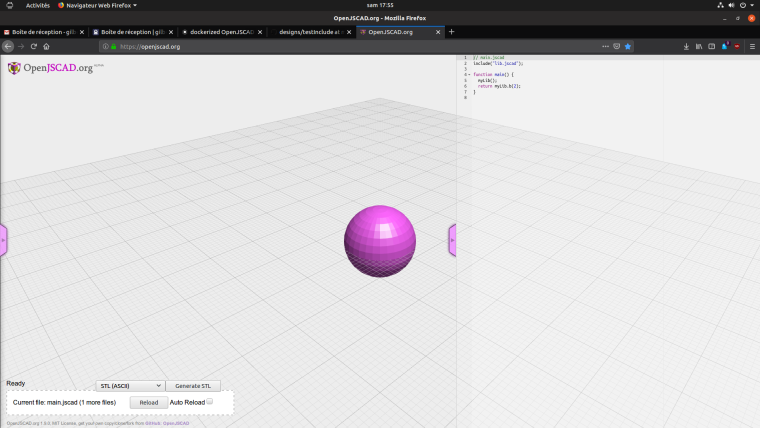The width and height of the screenshot is (760, 428).
Task: Toggle the blue bookmark star
Action: click(x=628, y=47)
